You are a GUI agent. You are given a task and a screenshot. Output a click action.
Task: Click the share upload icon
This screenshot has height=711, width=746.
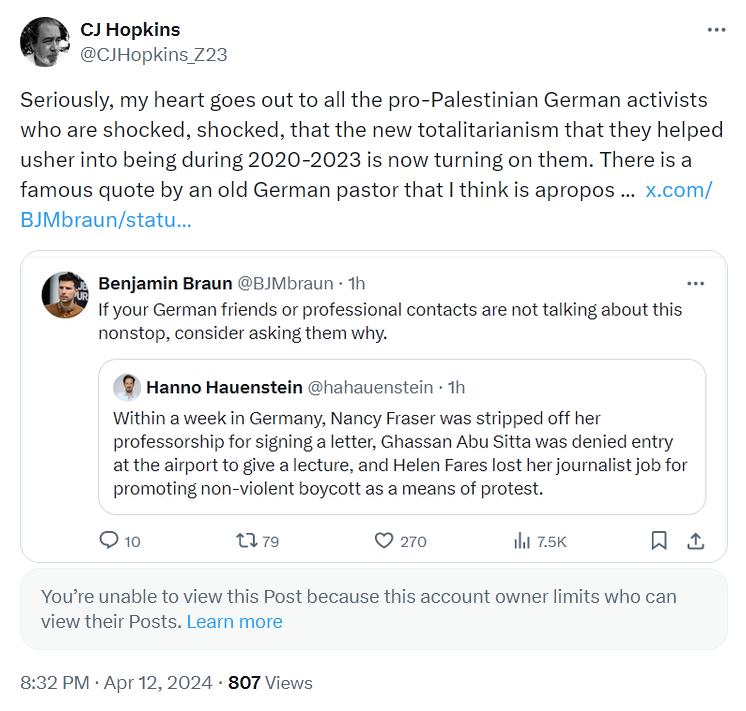(695, 540)
